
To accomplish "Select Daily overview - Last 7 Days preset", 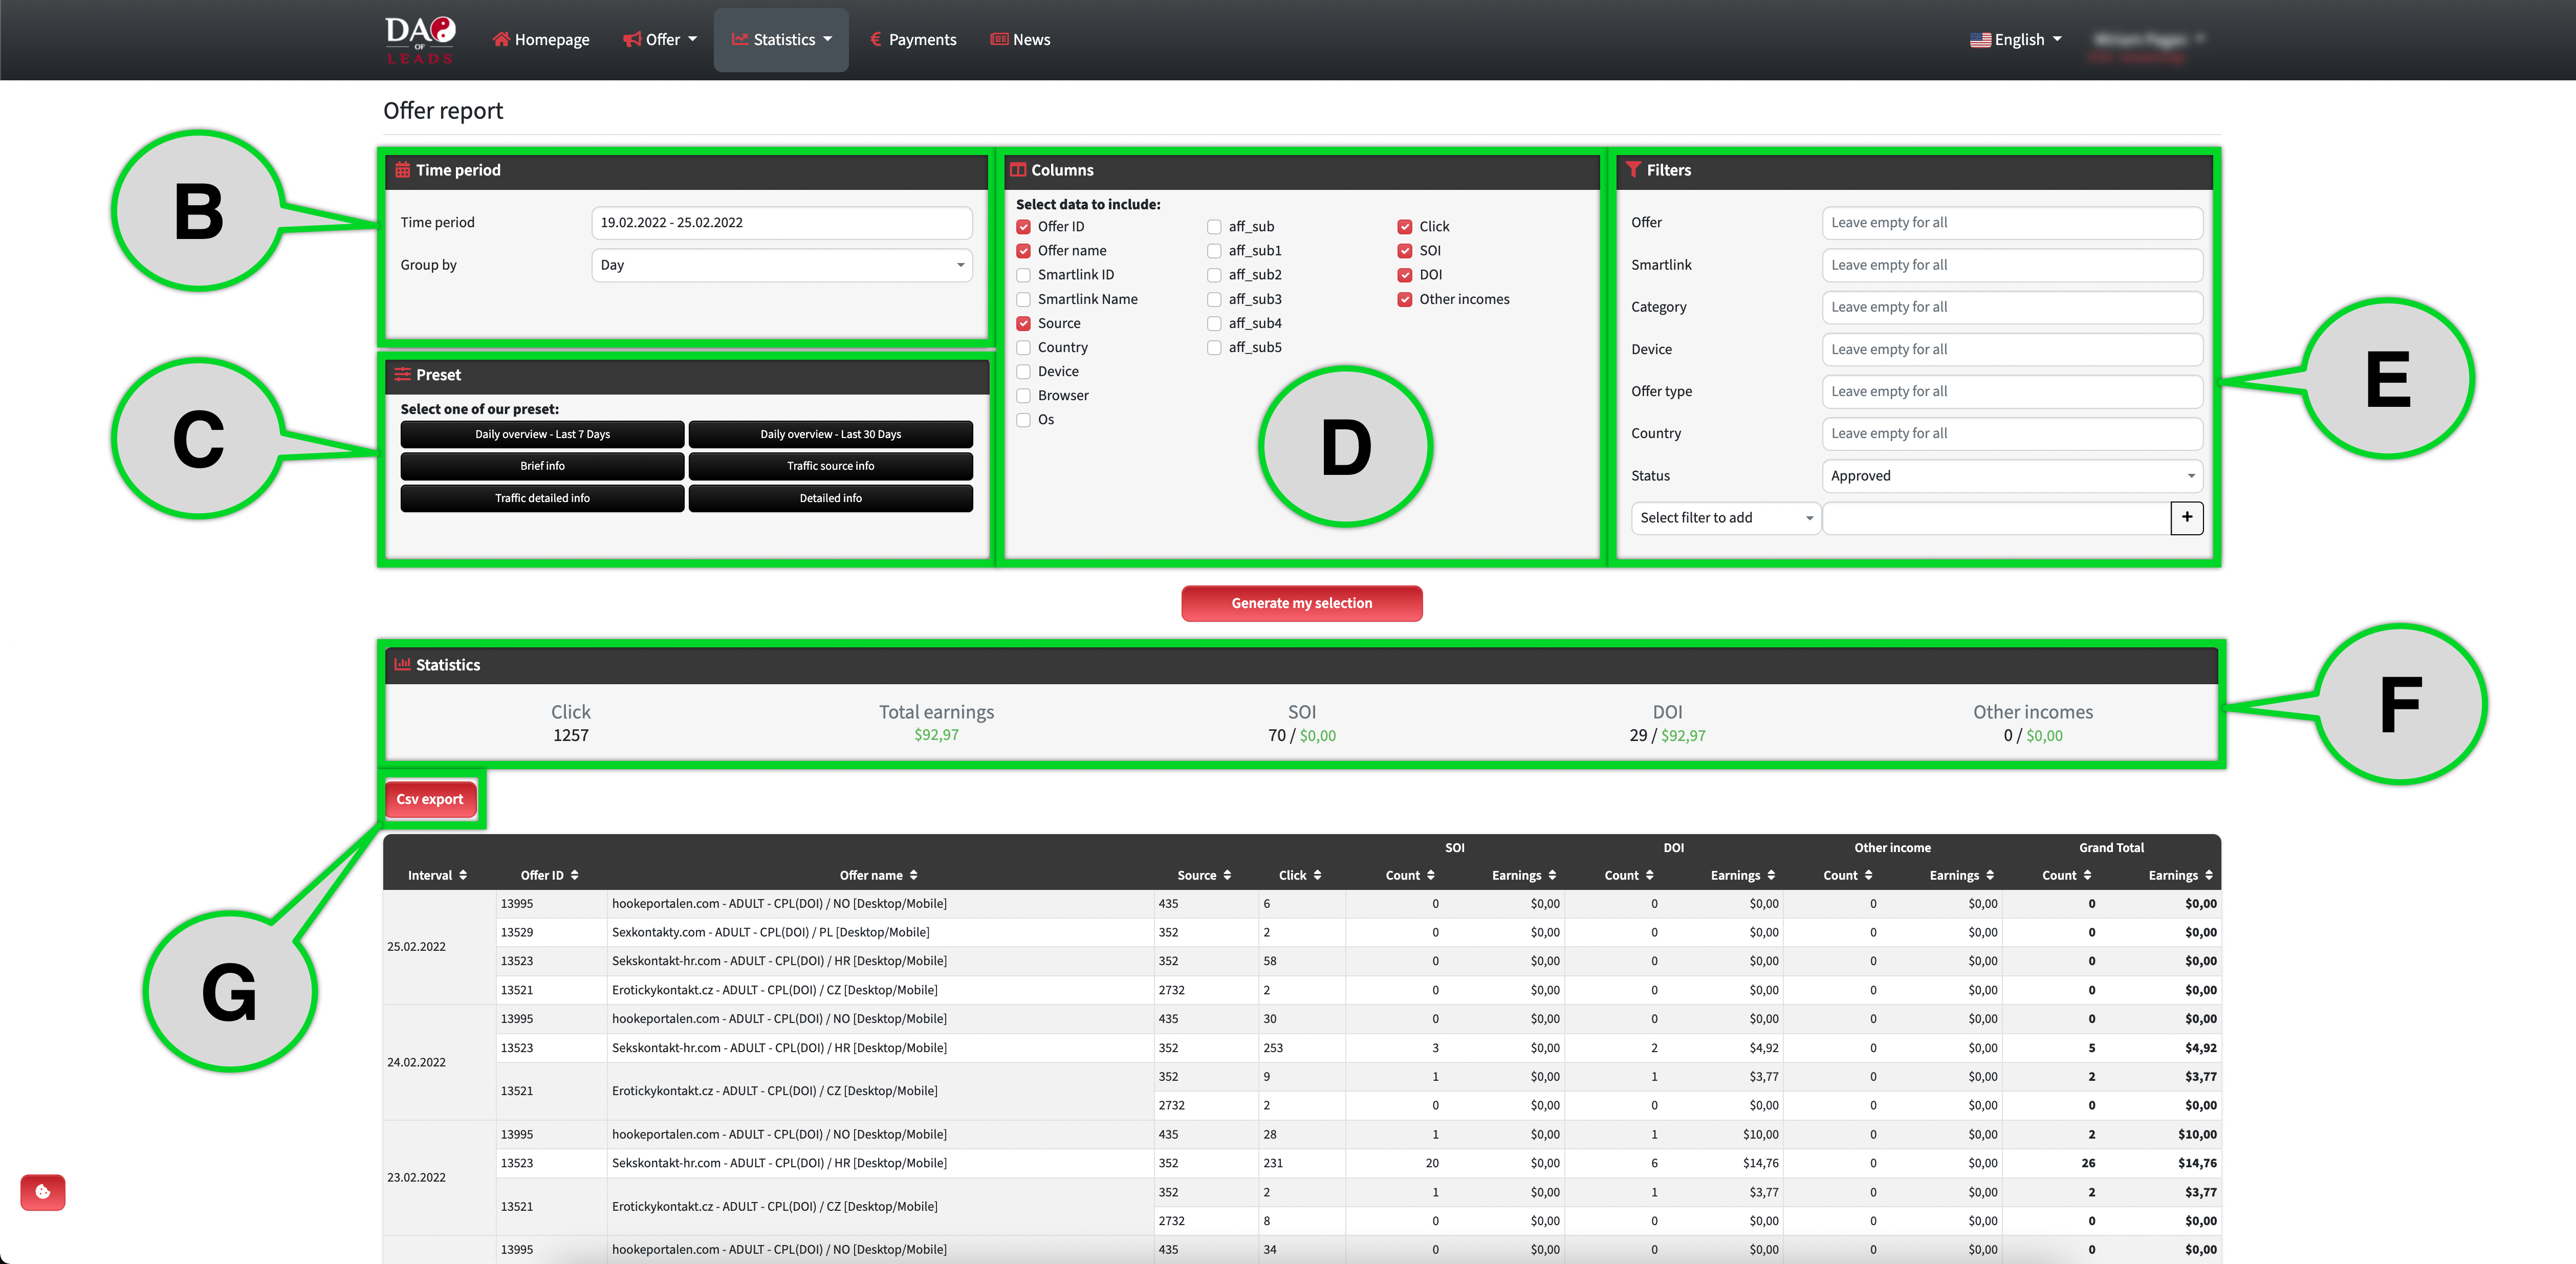I will point(542,434).
